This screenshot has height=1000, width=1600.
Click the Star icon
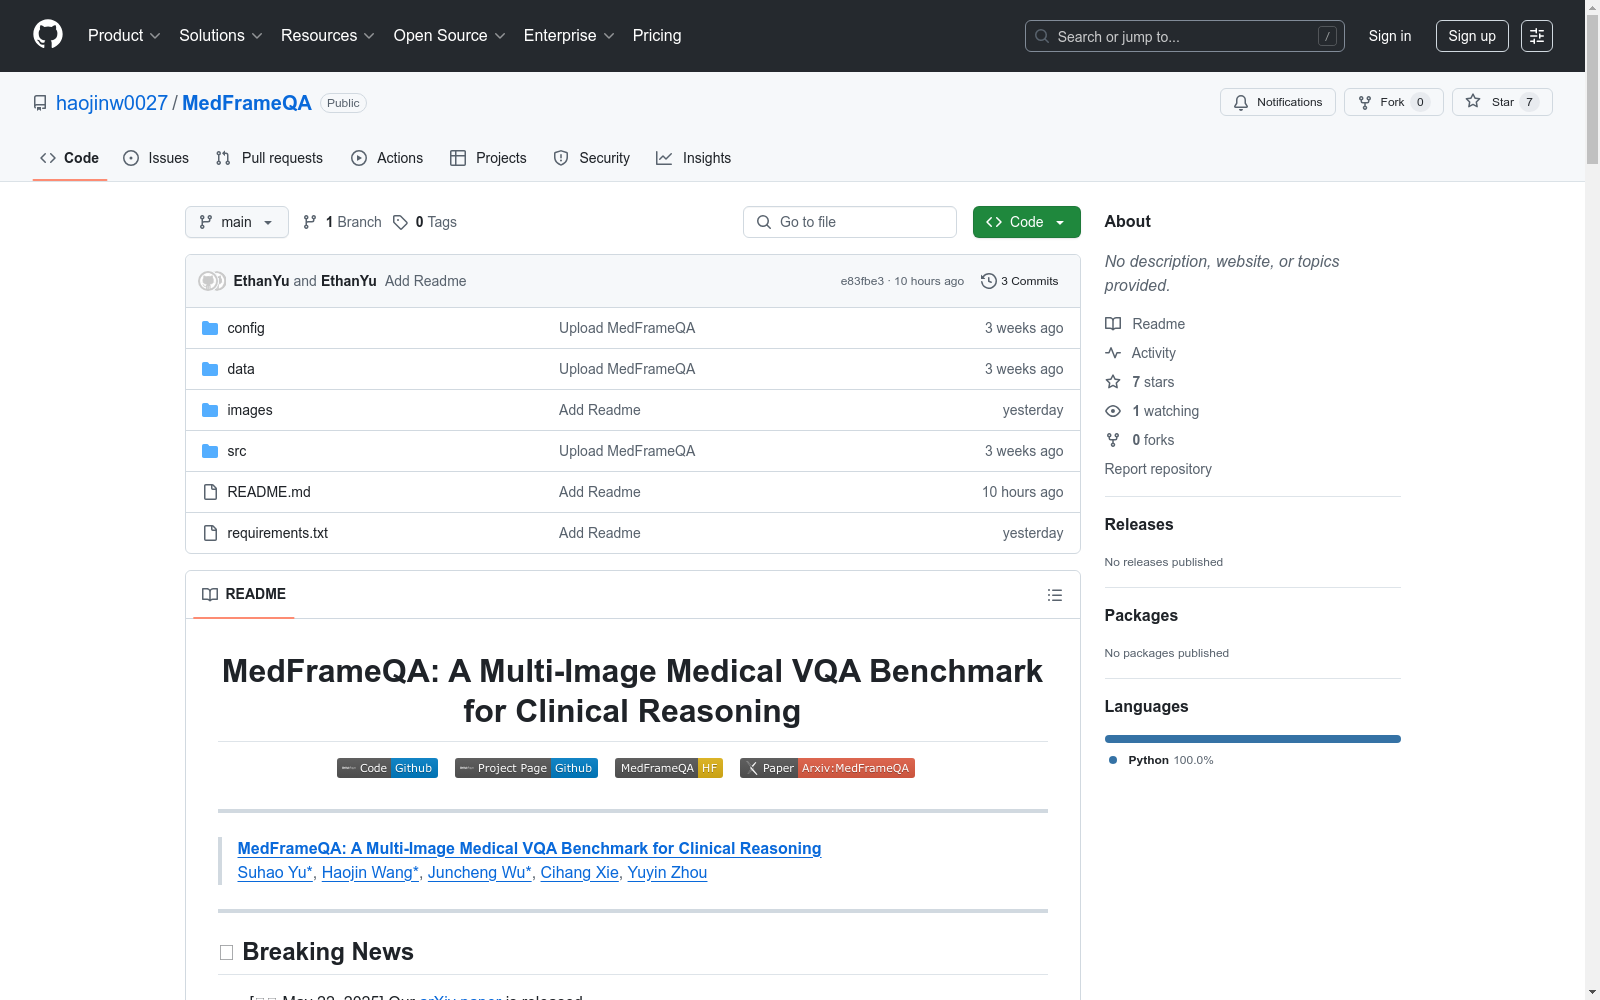(x=1473, y=101)
